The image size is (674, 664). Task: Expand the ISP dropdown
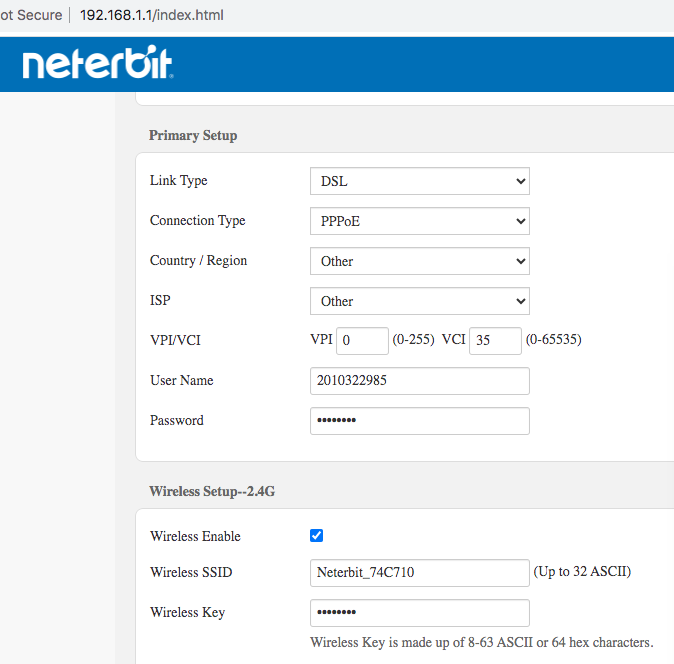click(420, 301)
